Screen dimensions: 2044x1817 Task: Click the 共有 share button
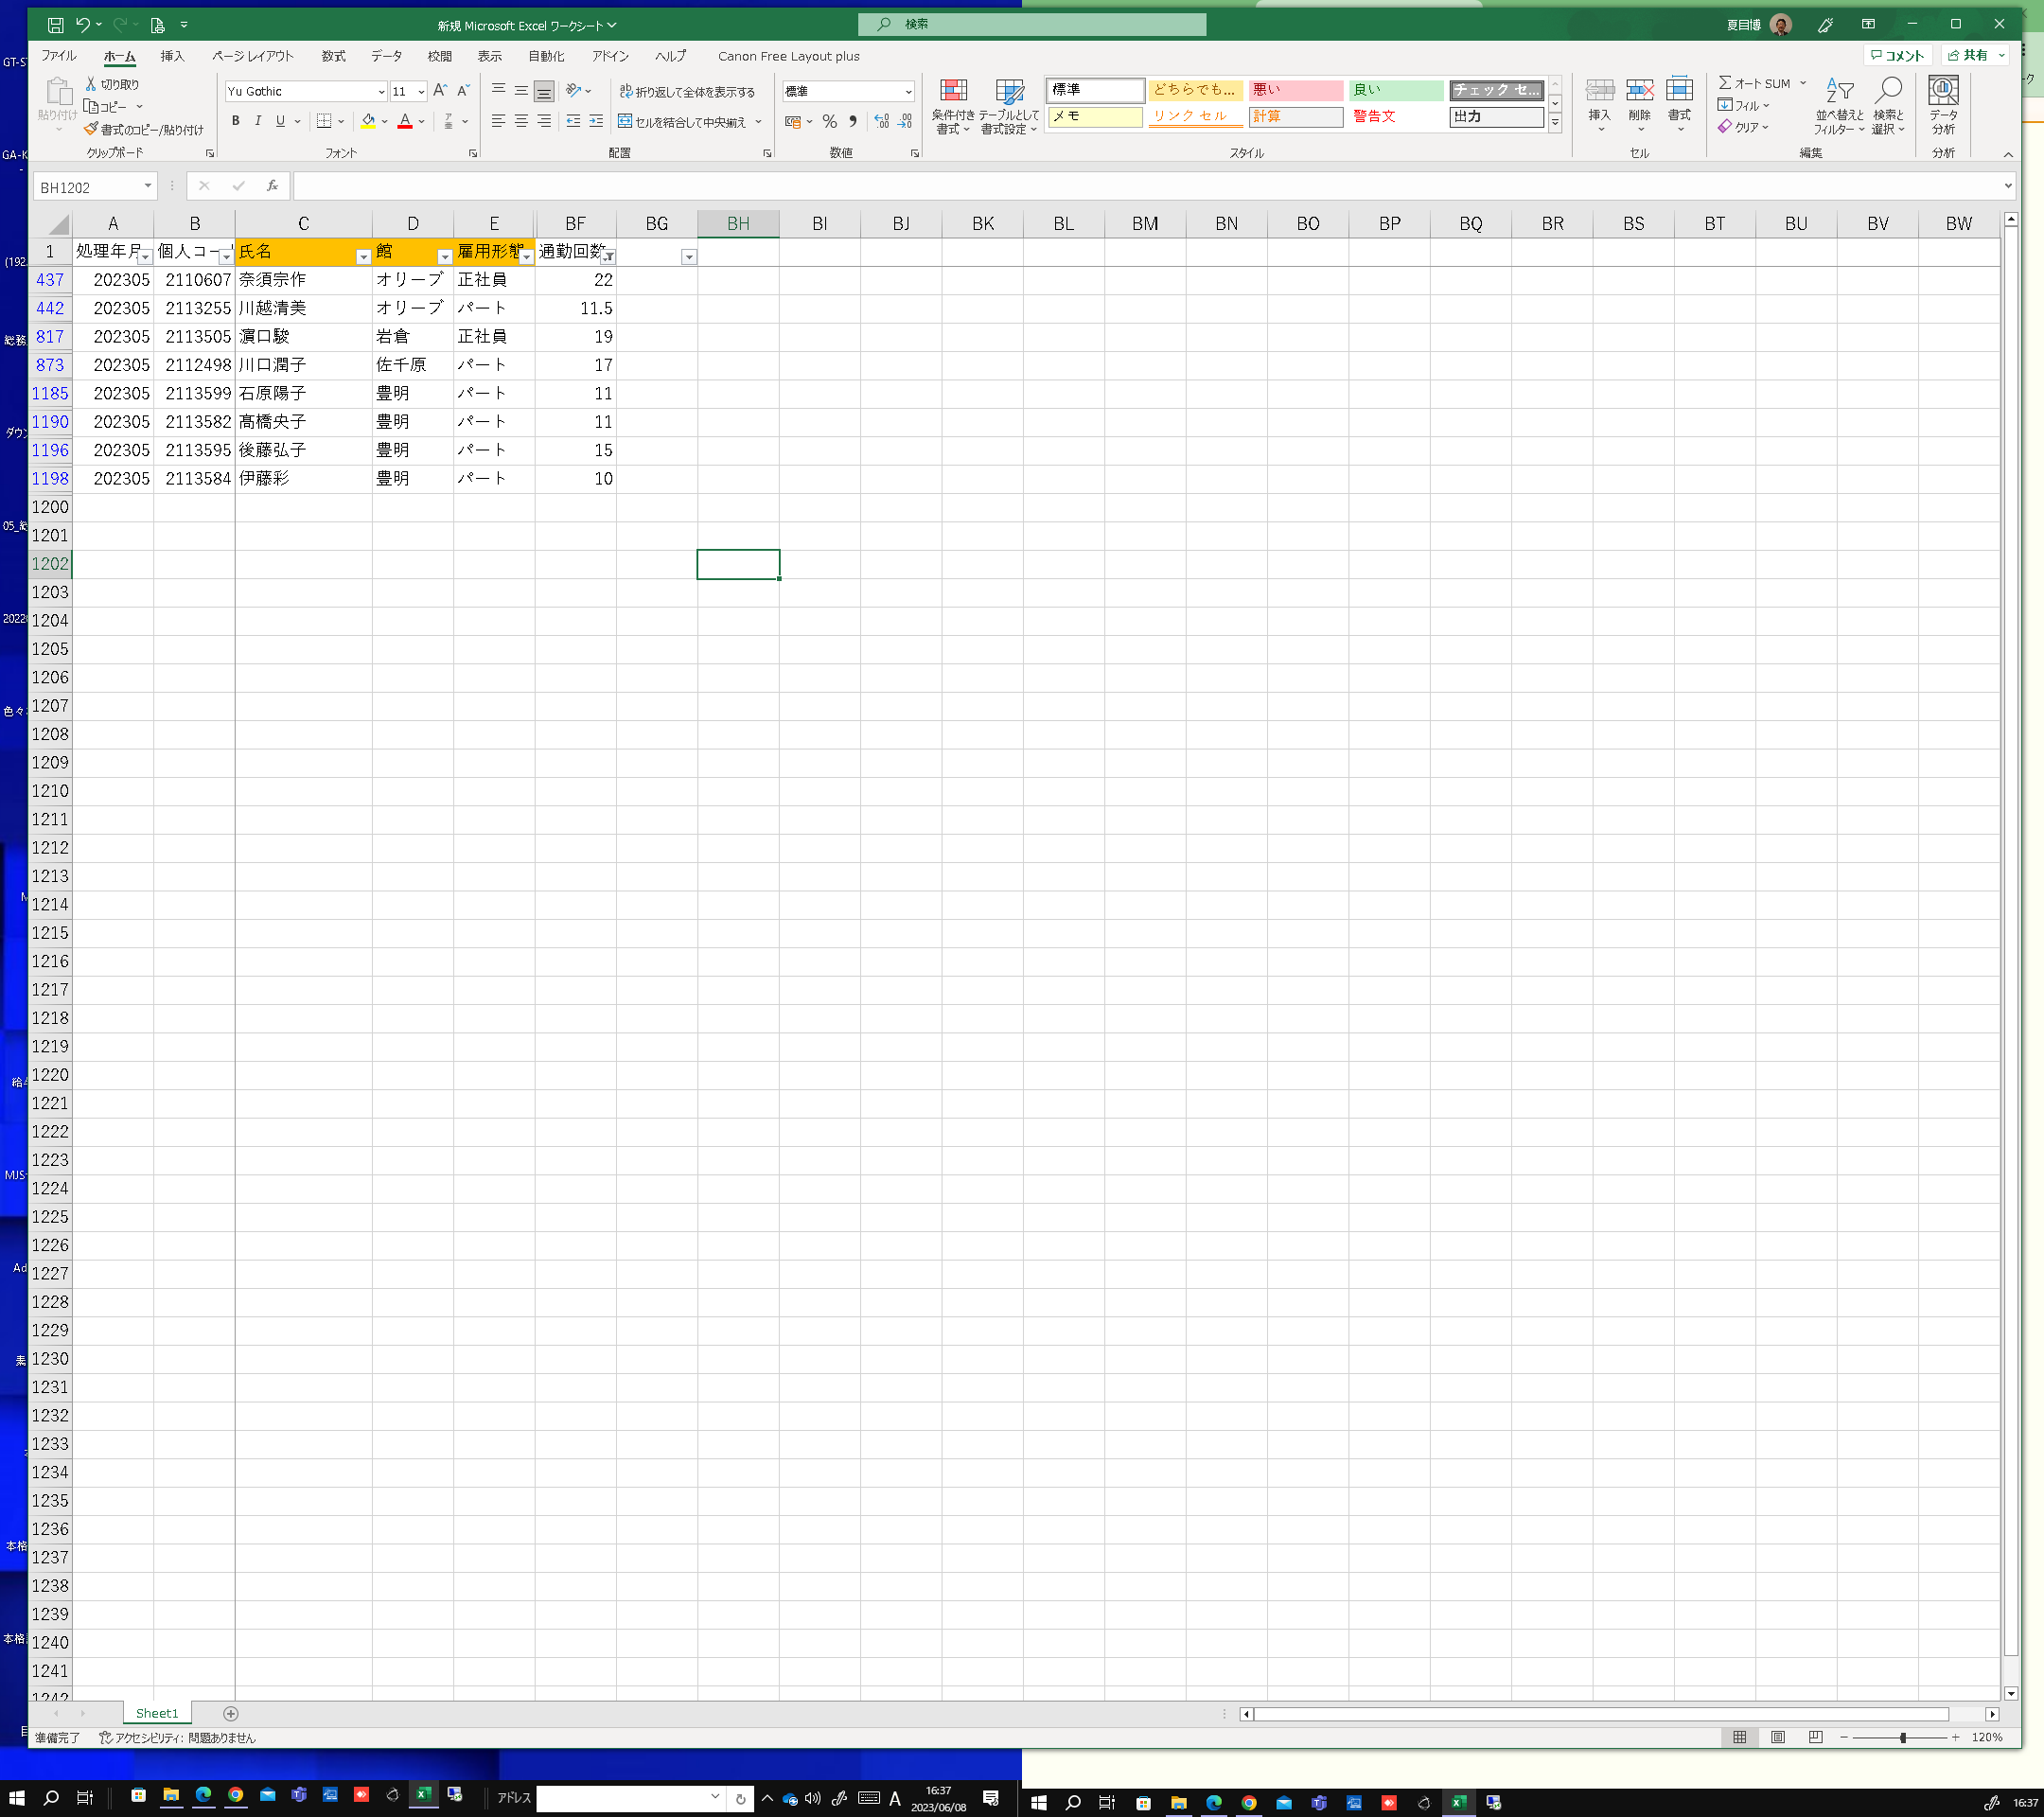pyautogui.click(x=1967, y=56)
